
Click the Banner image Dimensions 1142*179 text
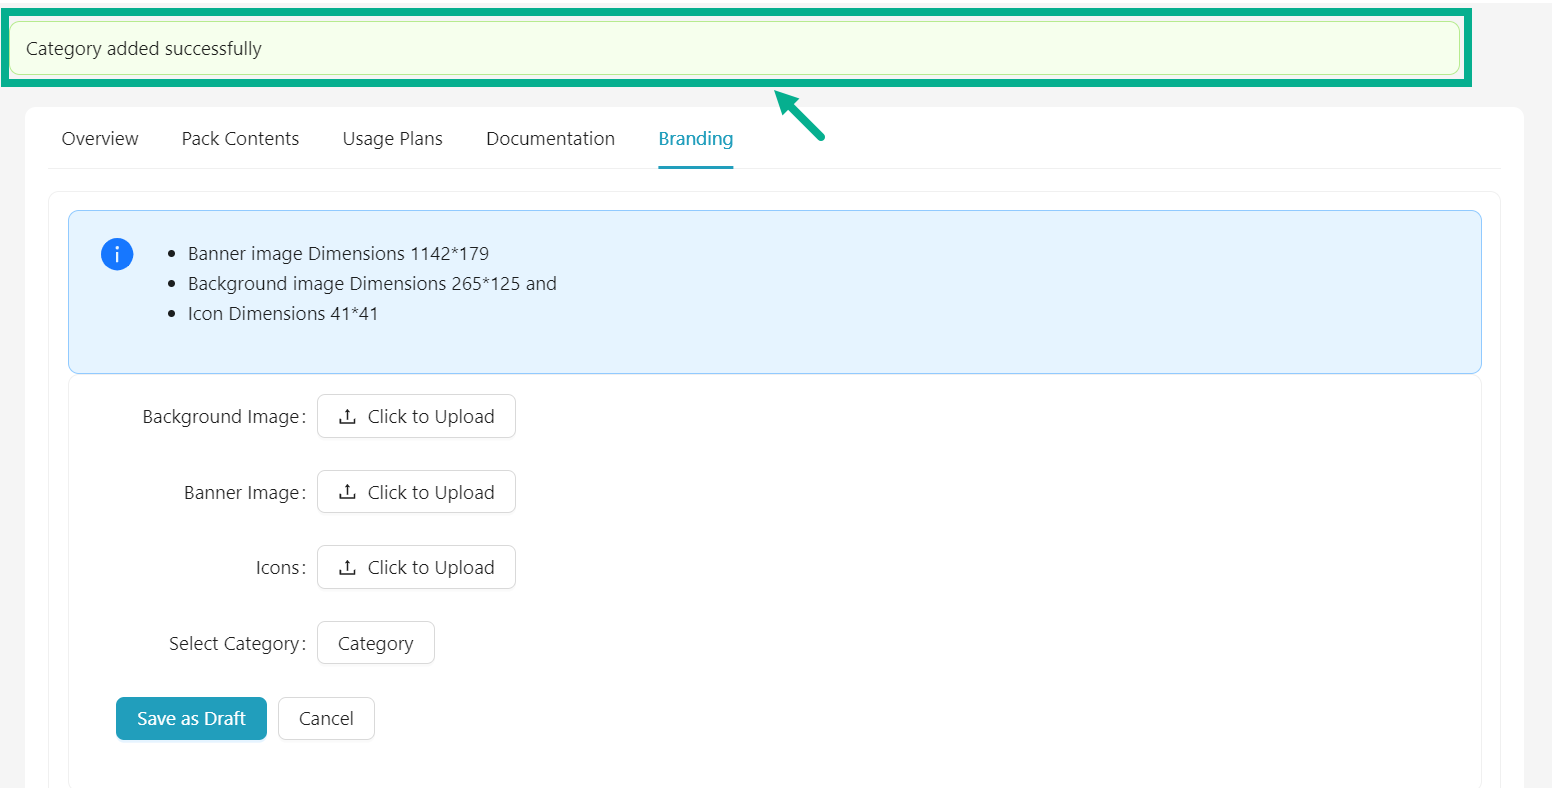[338, 254]
